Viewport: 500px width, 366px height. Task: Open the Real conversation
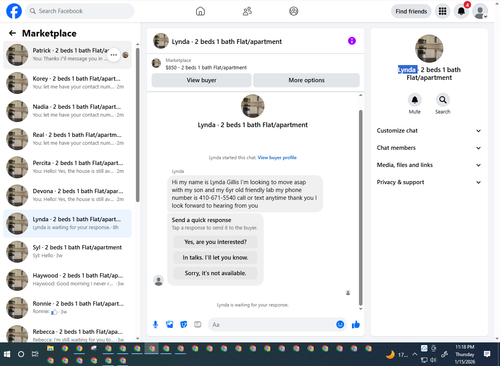pos(67,139)
